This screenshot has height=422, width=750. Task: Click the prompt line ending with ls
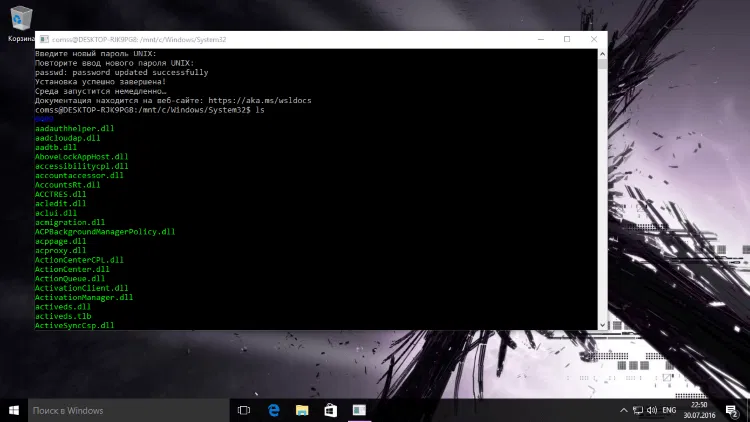150,110
